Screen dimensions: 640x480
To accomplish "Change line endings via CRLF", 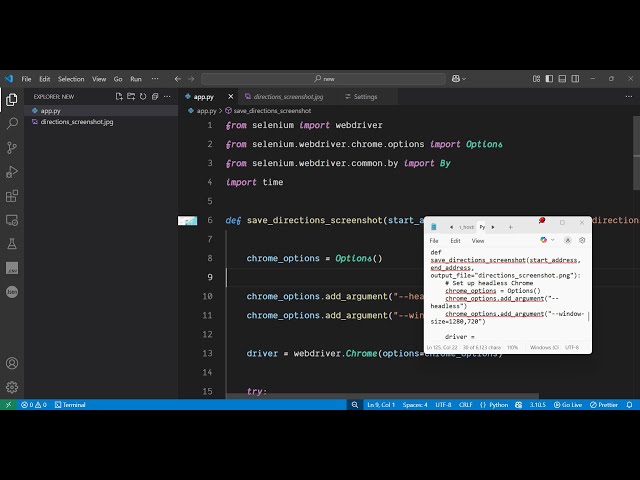I will [465, 405].
